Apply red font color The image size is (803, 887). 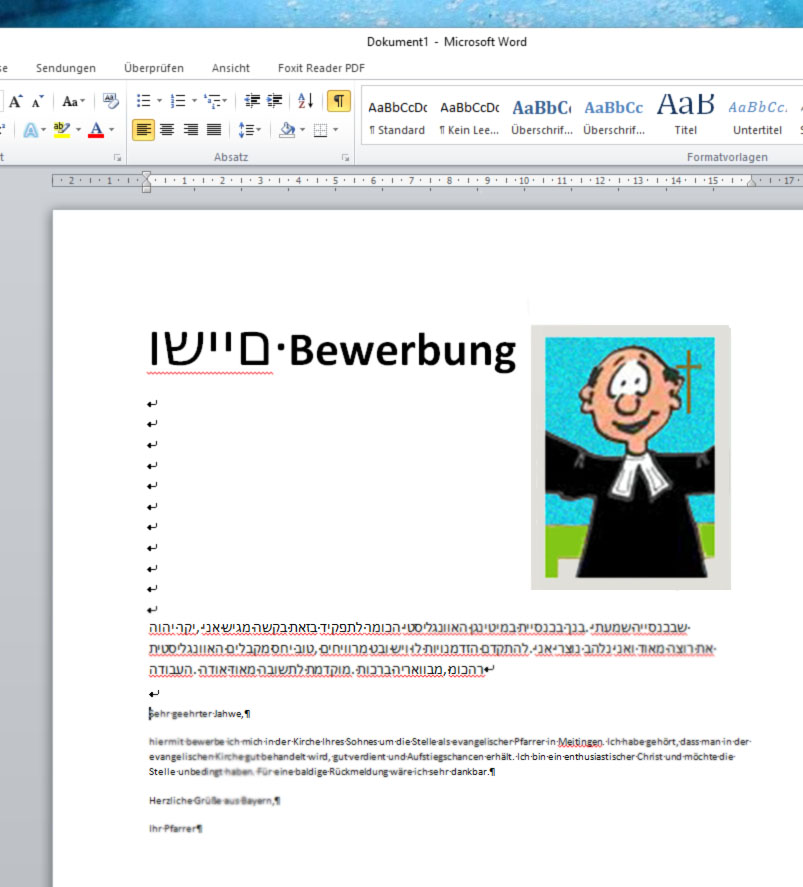click(96, 130)
